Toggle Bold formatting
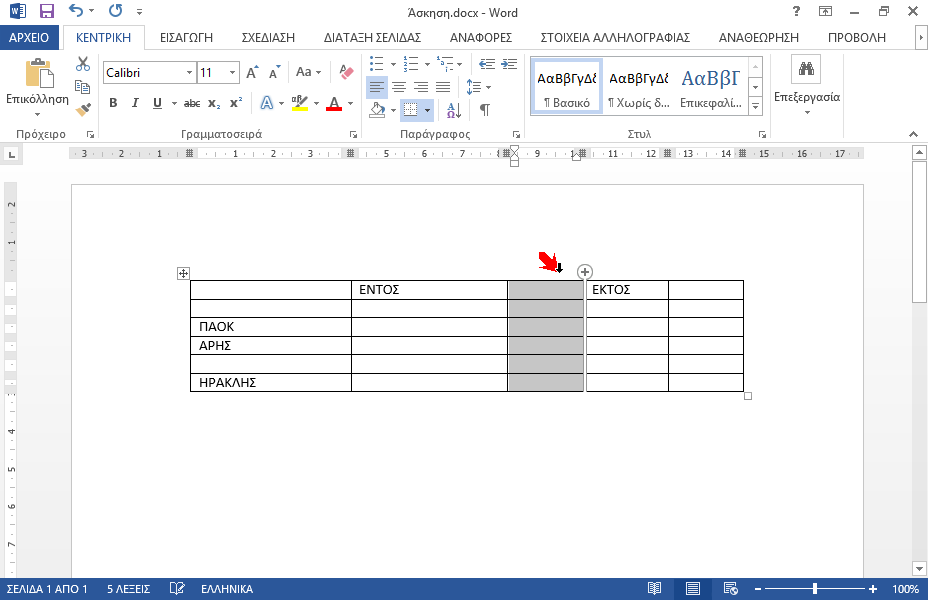 tap(113, 103)
